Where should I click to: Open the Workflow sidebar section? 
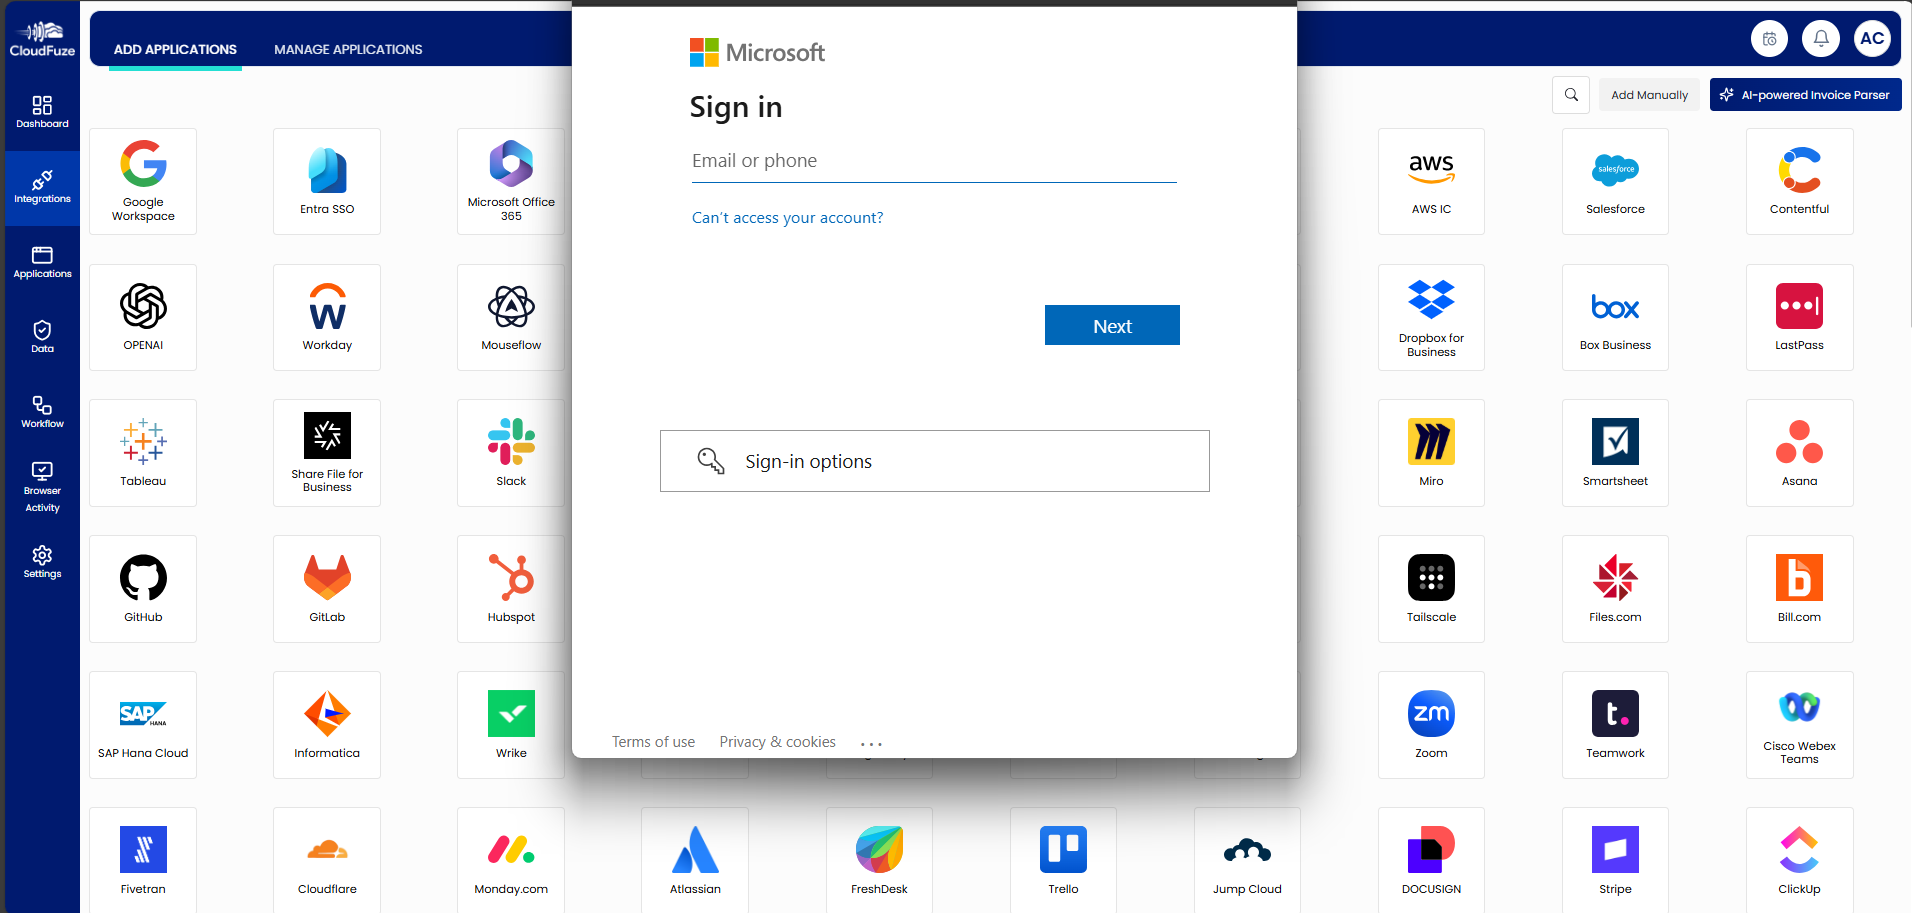click(41, 412)
